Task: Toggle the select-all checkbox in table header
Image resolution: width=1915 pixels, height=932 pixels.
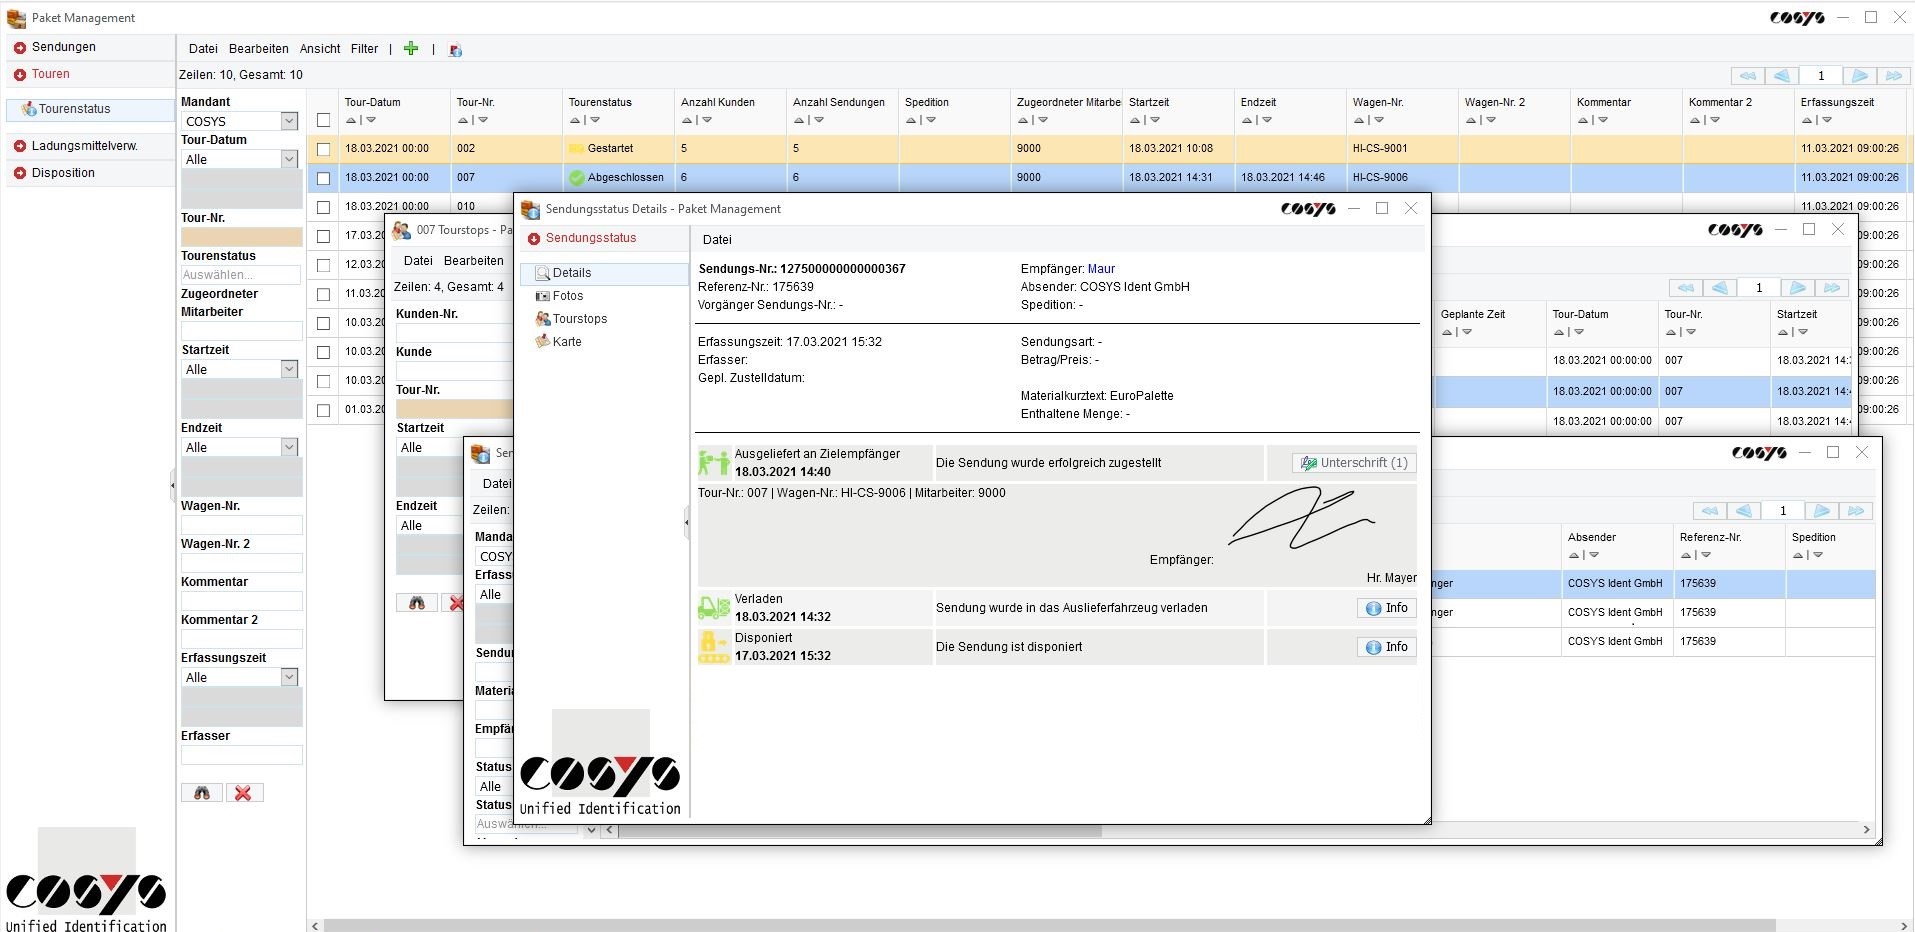Action: coord(323,120)
